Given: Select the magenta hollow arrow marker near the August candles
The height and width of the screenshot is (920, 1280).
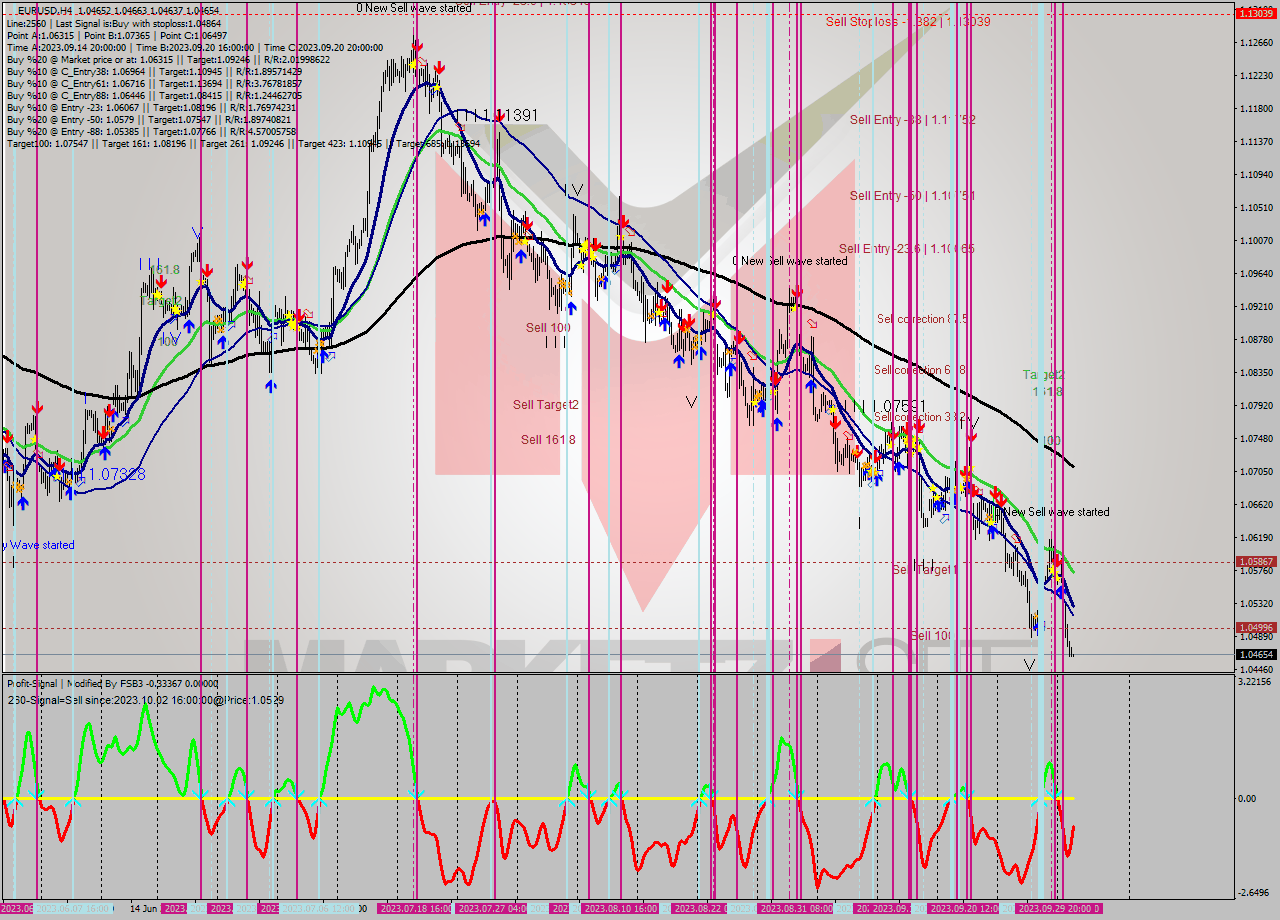Looking at the screenshot, I should pyautogui.click(x=811, y=322).
